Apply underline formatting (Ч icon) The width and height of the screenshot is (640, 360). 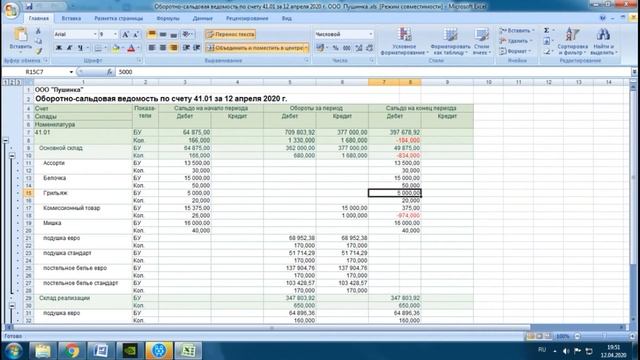pos(80,48)
